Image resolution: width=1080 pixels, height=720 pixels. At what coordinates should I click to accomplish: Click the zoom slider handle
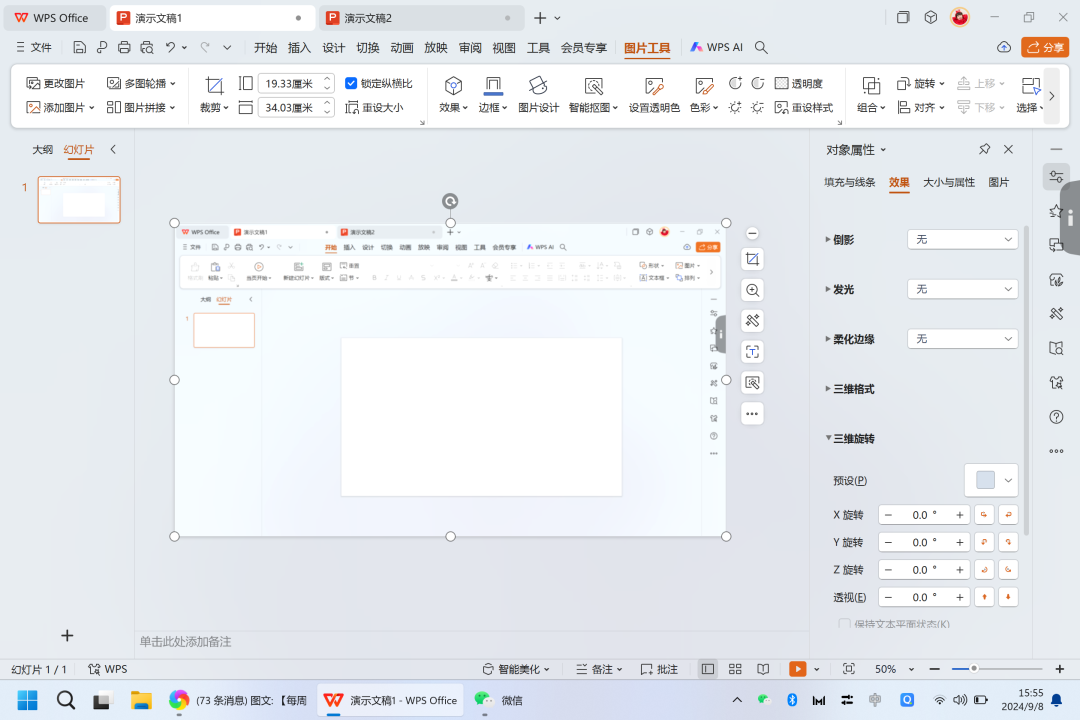click(x=974, y=668)
